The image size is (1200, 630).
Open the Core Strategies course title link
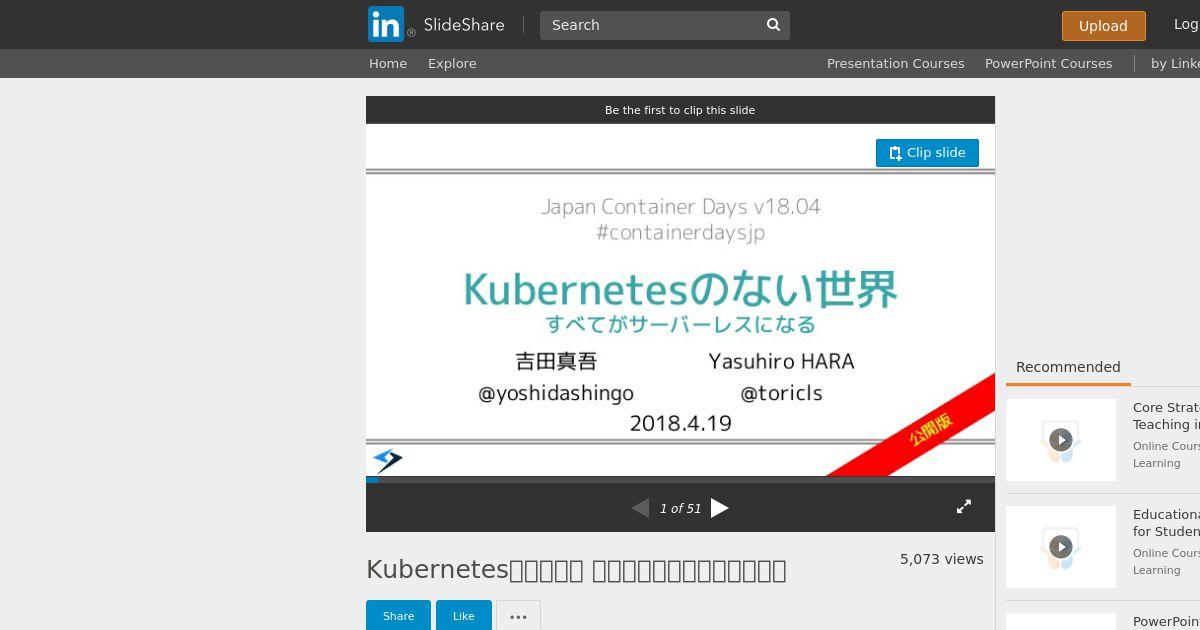click(1166, 416)
